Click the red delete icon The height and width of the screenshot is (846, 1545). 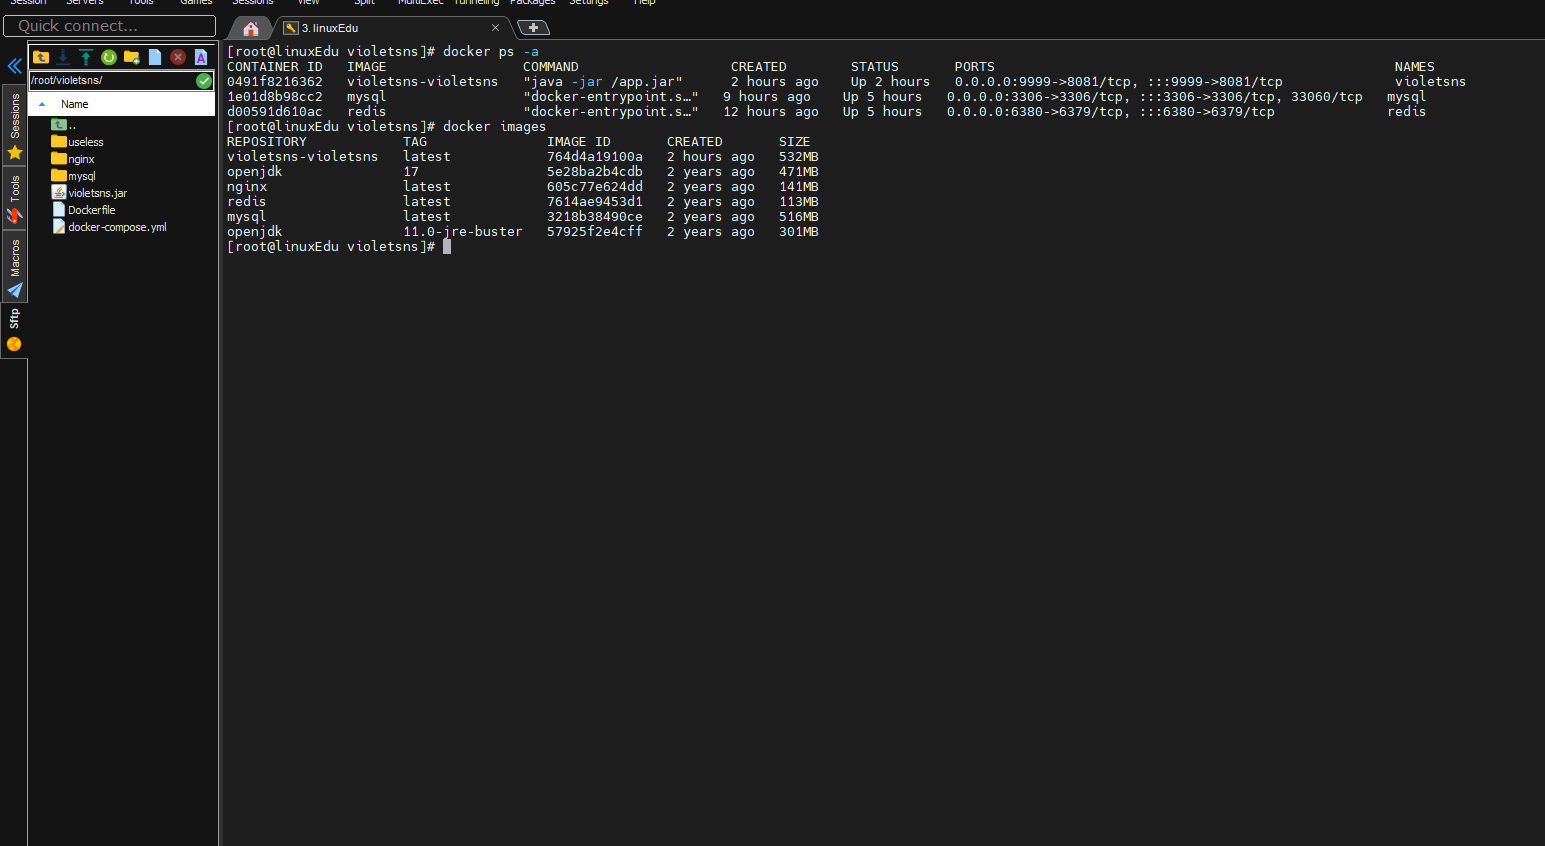pos(178,57)
